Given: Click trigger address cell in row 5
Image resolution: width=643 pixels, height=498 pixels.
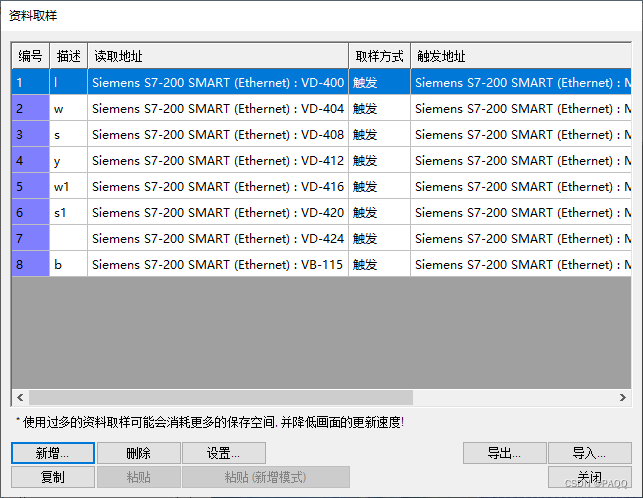Looking at the screenshot, I should click(x=521, y=186).
